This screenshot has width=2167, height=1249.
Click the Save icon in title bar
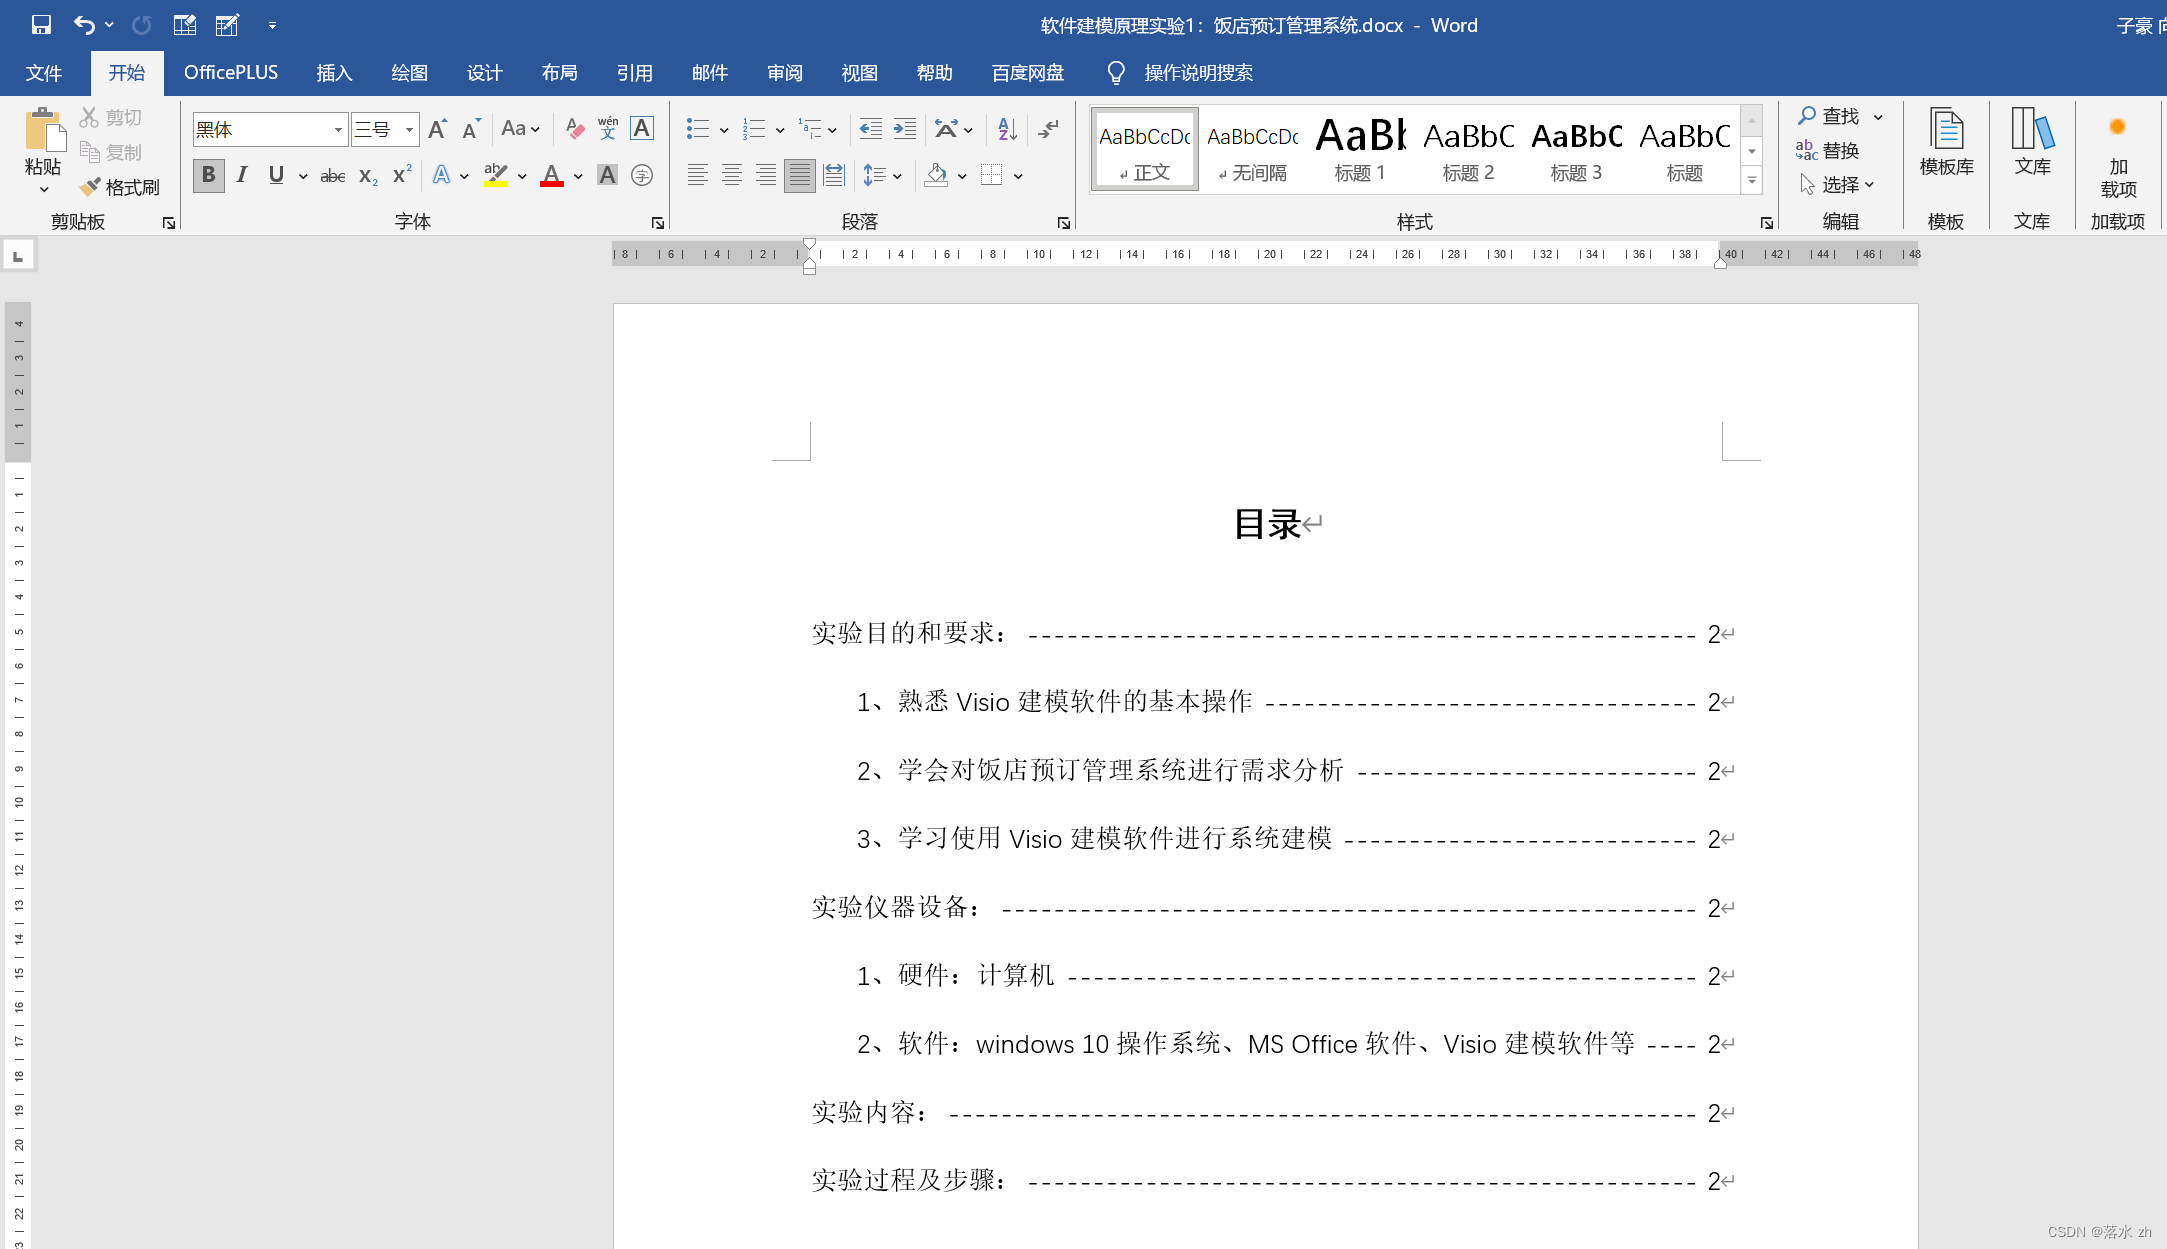41,25
